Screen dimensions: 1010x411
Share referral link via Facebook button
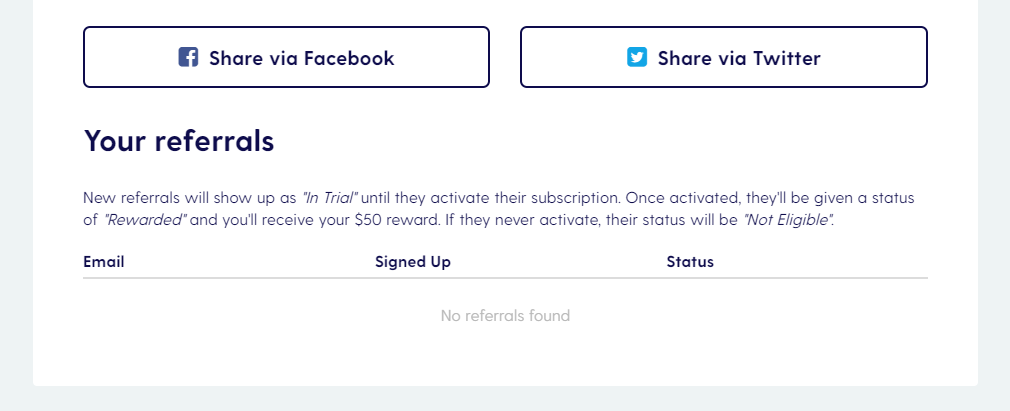[286, 57]
